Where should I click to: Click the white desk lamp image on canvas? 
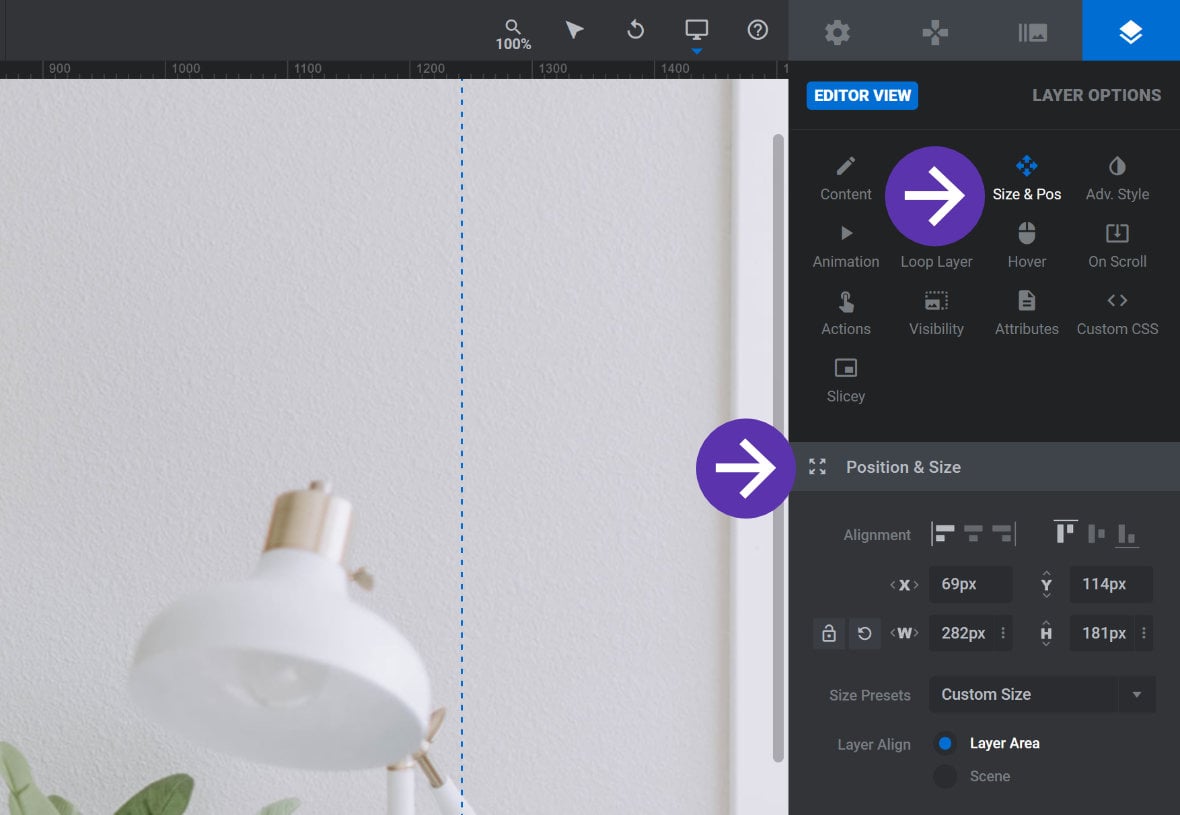(301, 647)
